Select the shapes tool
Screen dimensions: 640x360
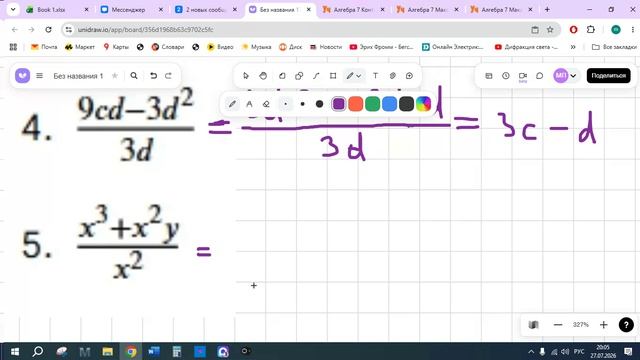pos(299,76)
